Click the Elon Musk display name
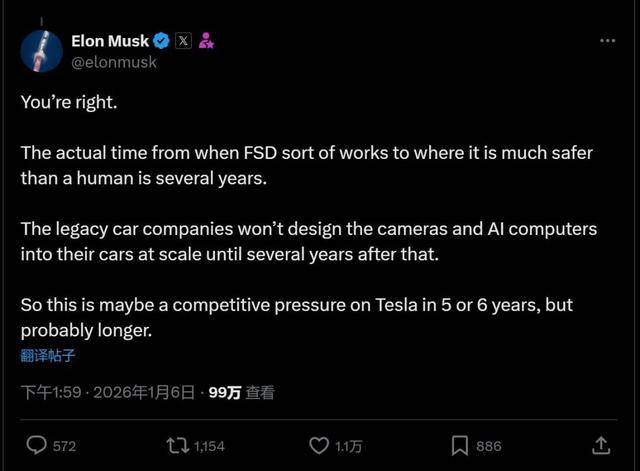640x471 pixels. tap(110, 41)
